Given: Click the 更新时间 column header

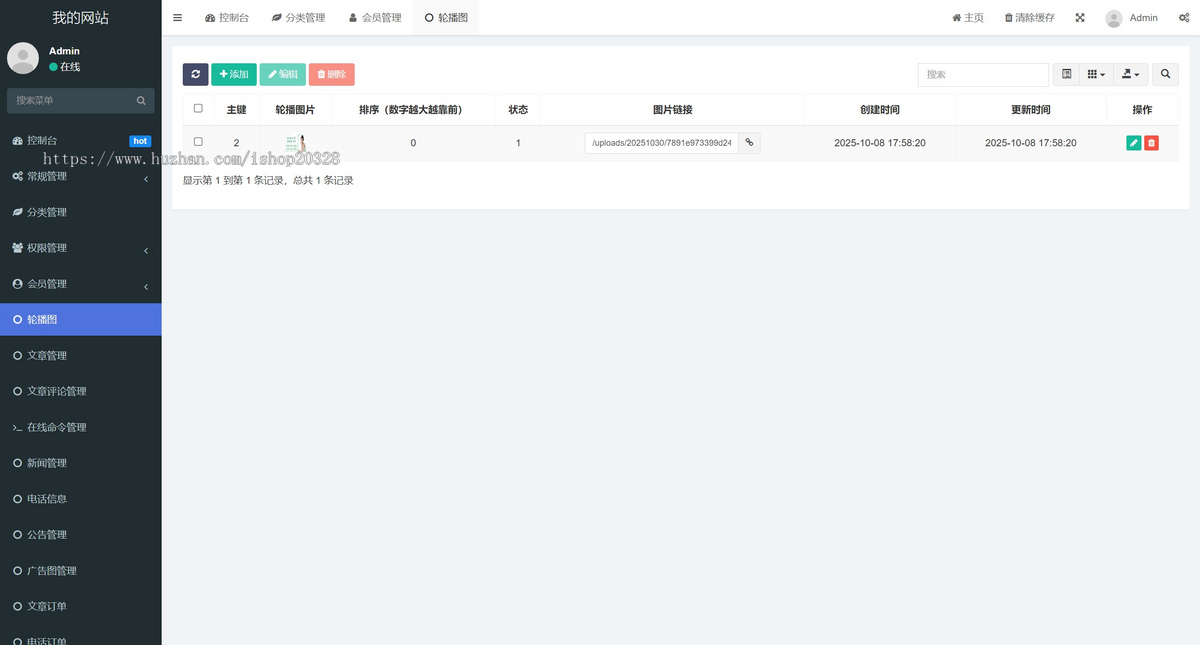Looking at the screenshot, I should [1031, 110].
